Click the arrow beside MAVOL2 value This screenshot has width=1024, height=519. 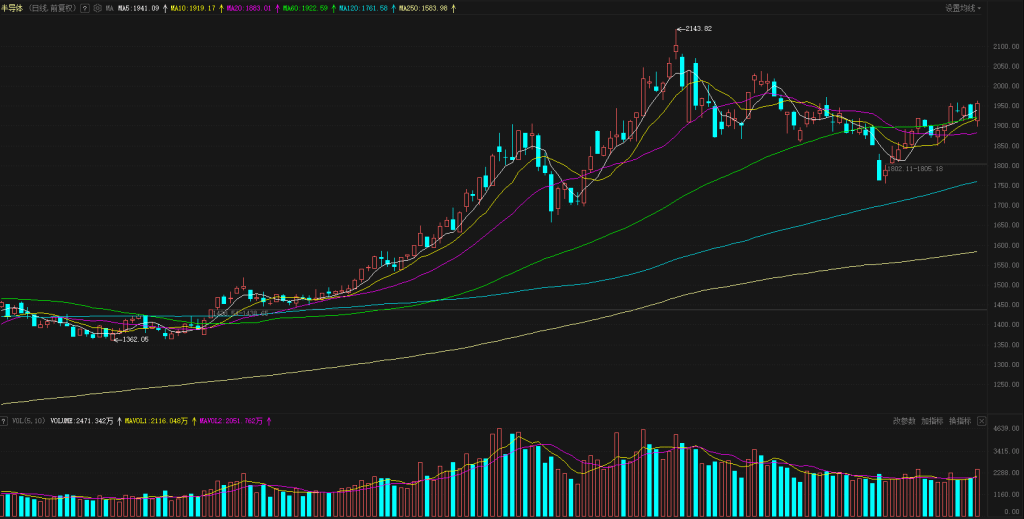[x=268, y=422]
